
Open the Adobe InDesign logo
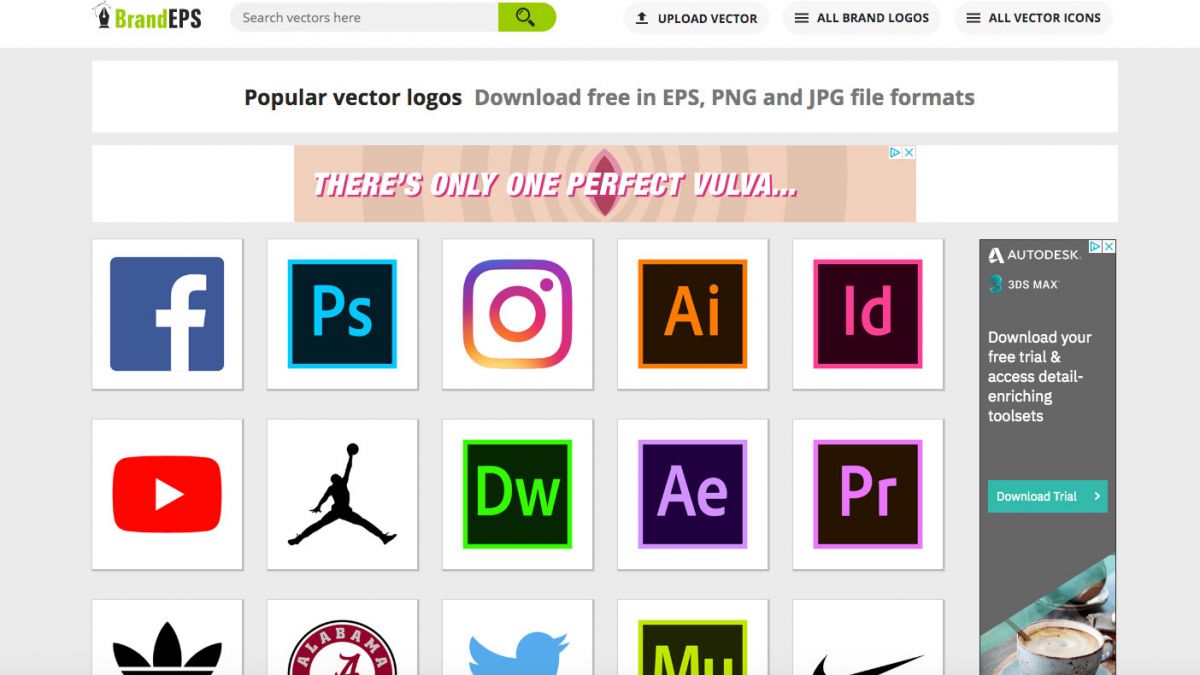point(868,313)
